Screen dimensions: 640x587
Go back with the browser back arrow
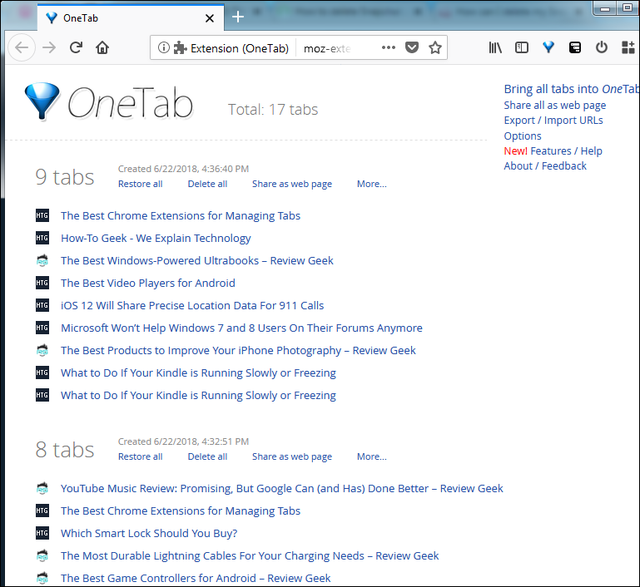coord(21,48)
